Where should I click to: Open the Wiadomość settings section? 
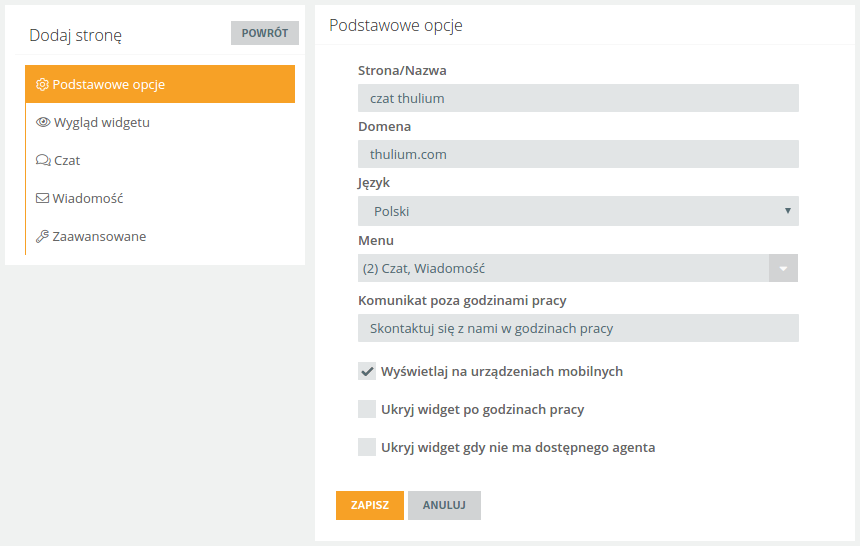pyautogui.click(x=160, y=198)
